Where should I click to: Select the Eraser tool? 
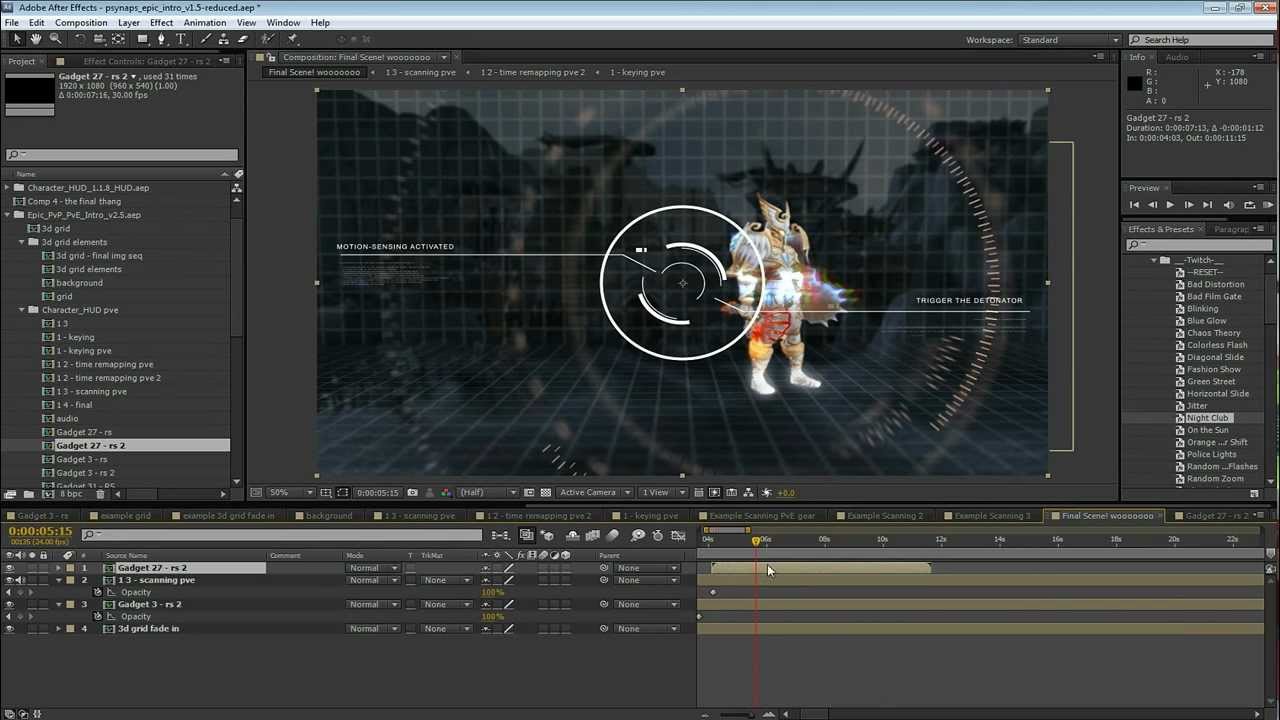[x=243, y=39]
